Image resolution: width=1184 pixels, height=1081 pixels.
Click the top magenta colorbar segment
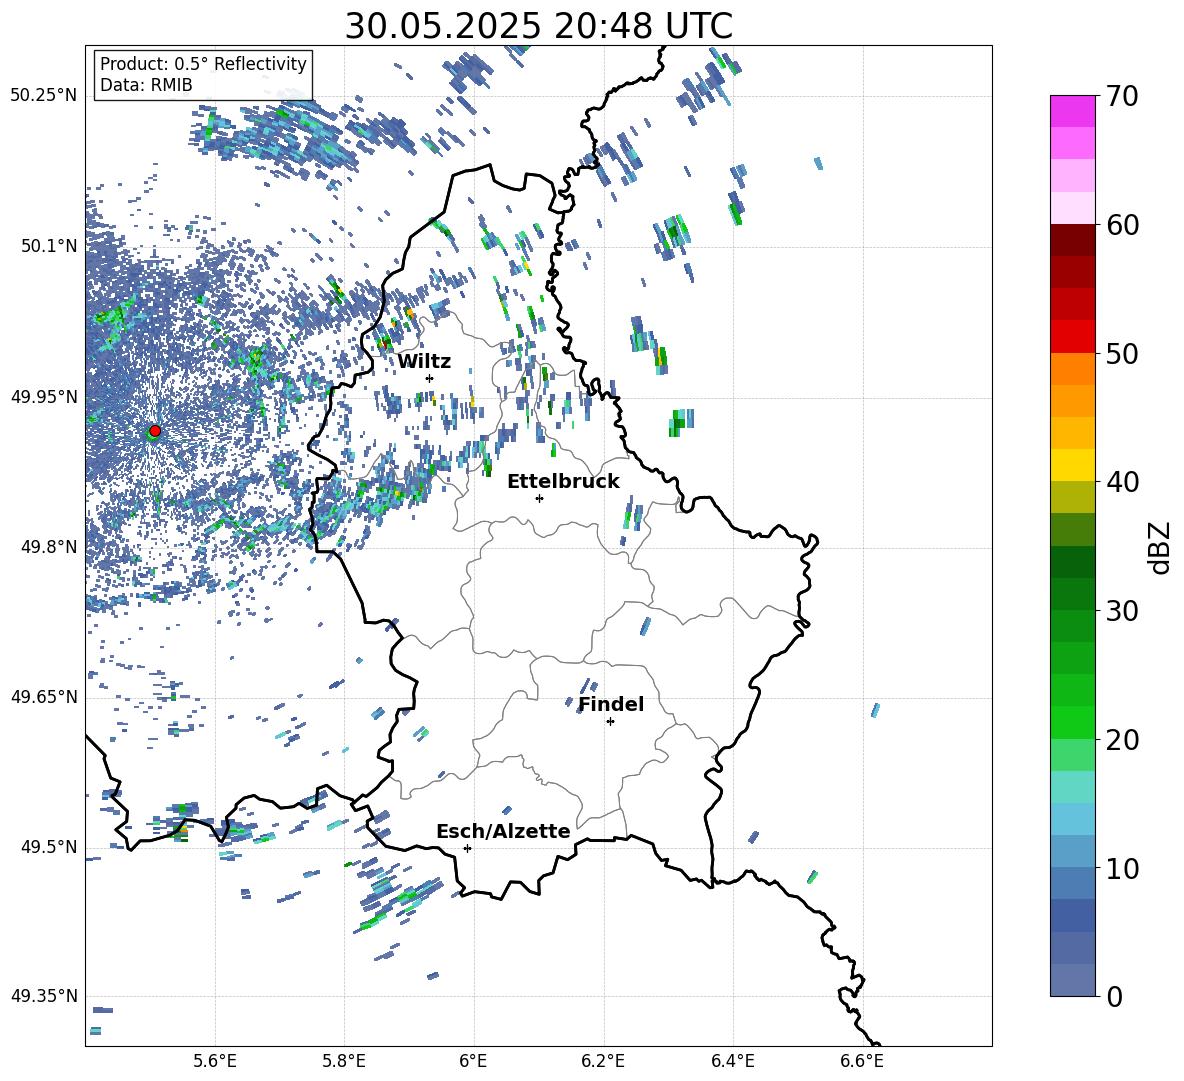click(1072, 111)
